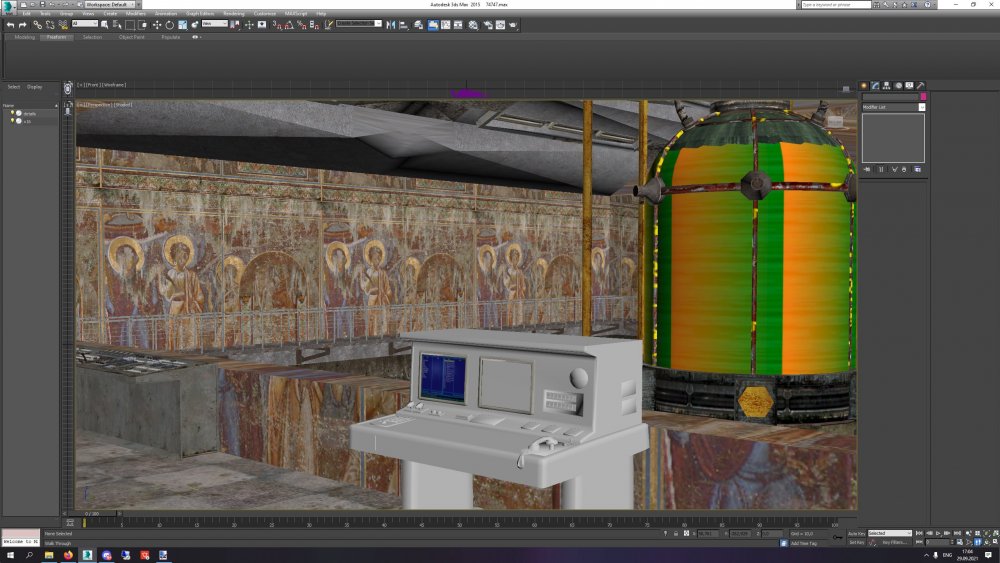The image size is (1000, 563).
Task: Click the Undo arrow in main toolbar
Action: point(10,24)
